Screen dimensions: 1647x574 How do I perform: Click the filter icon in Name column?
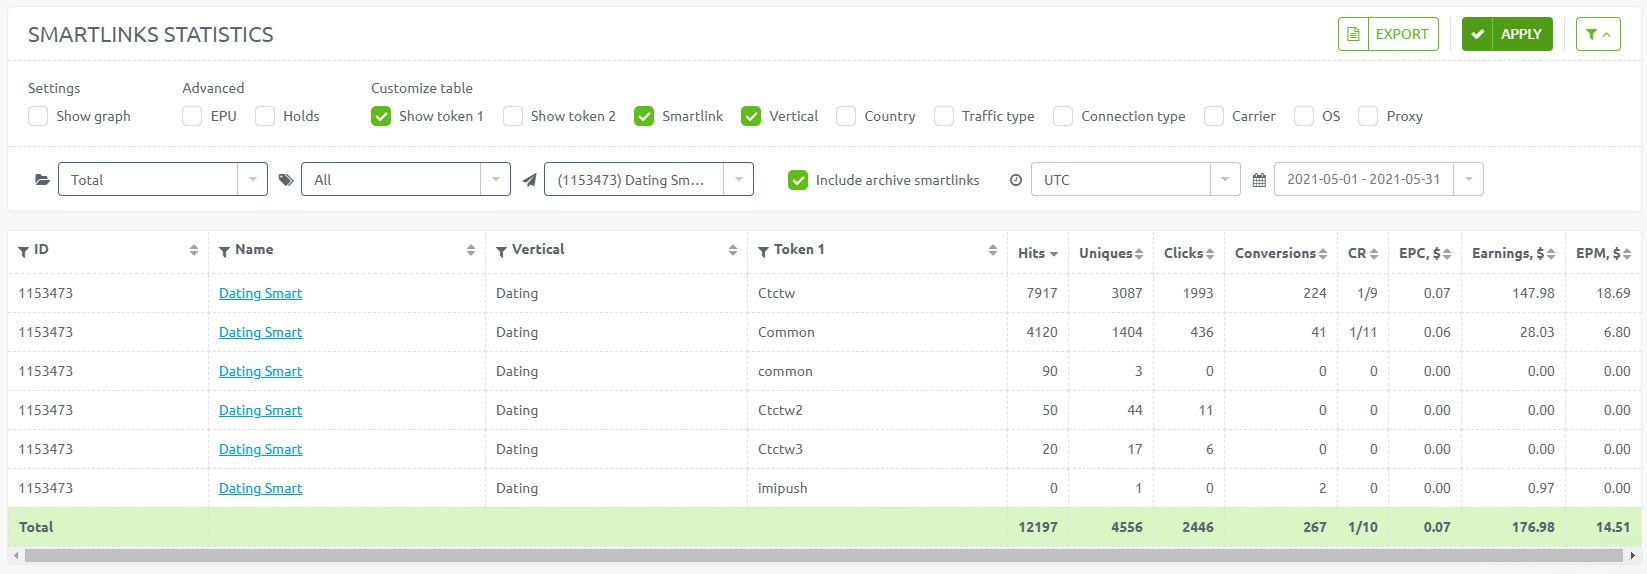(225, 251)
